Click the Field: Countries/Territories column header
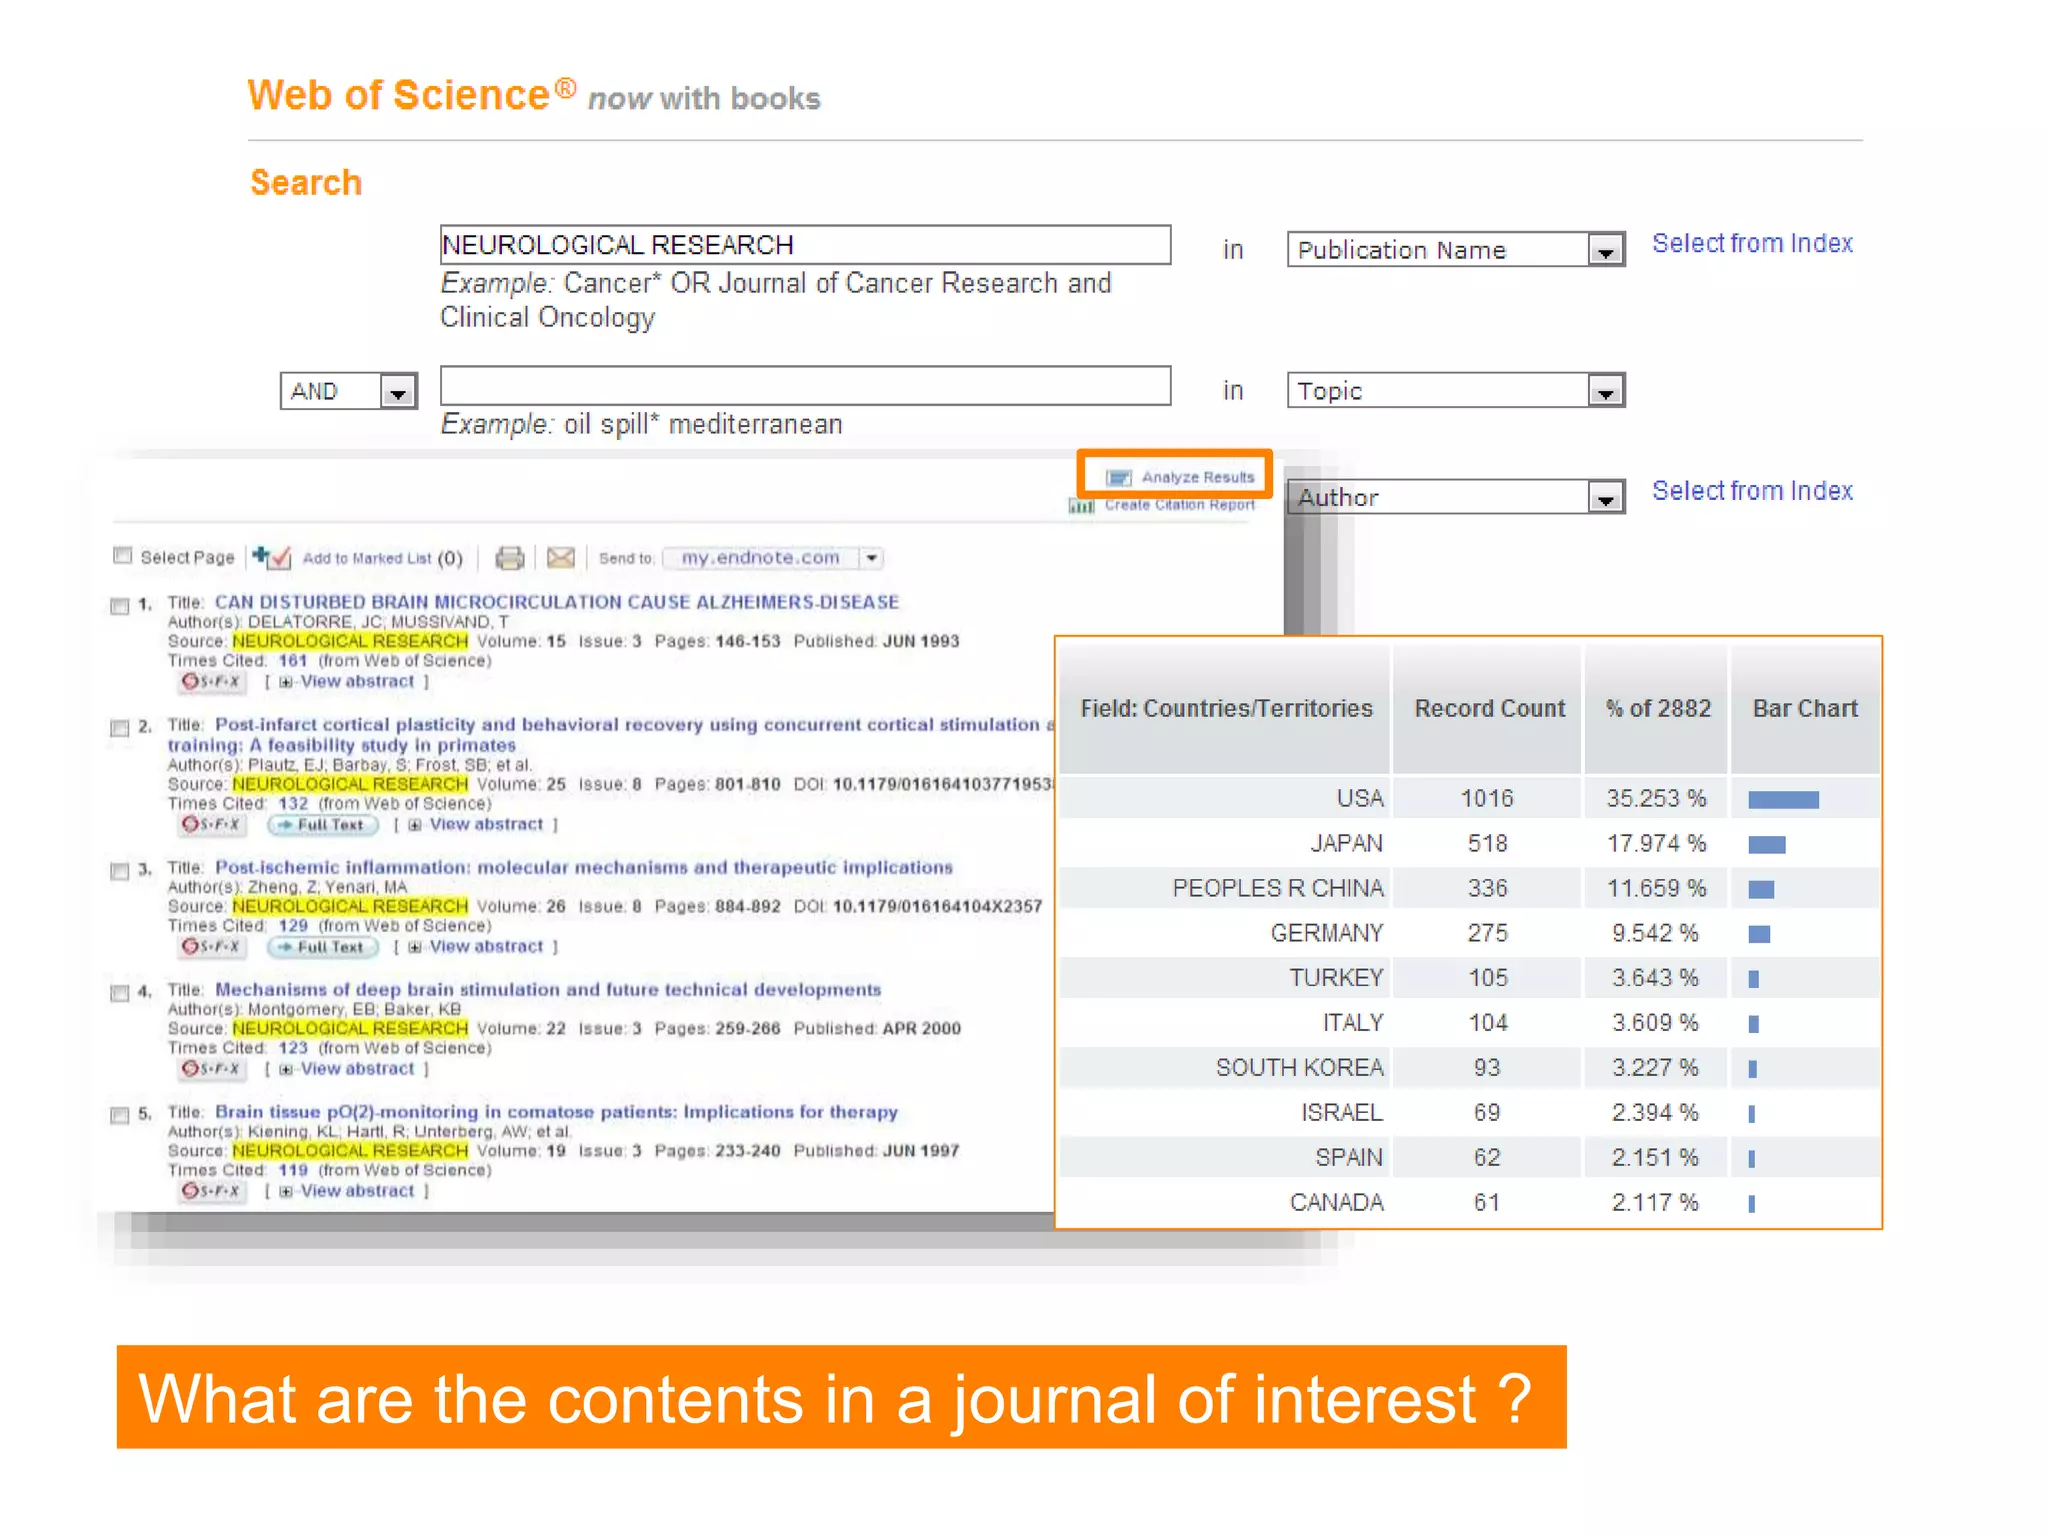 1226,709
